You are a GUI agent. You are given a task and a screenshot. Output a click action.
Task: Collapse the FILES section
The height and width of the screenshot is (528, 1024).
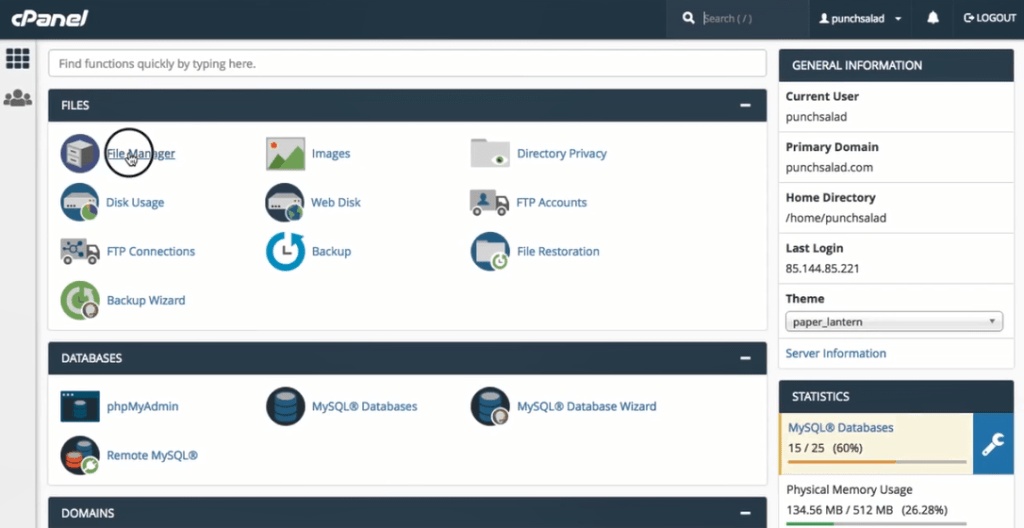[745, 105]
